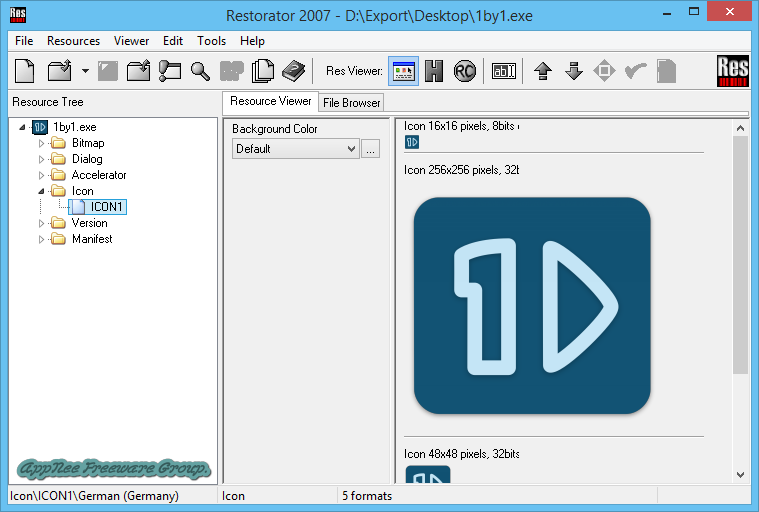Click the viewer scroll down arrow

(740, 475)
